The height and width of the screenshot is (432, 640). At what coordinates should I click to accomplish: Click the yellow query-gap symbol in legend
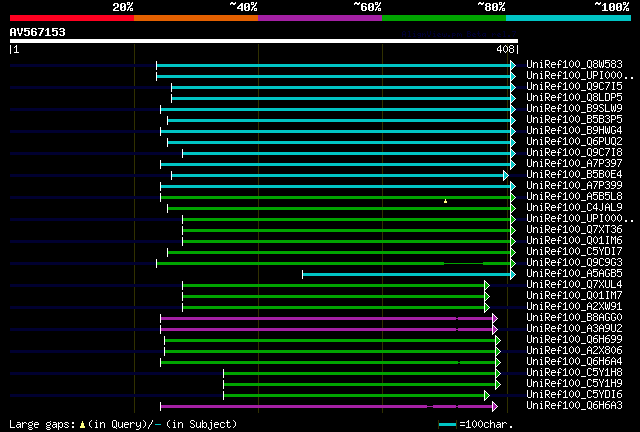pos(82,425)
